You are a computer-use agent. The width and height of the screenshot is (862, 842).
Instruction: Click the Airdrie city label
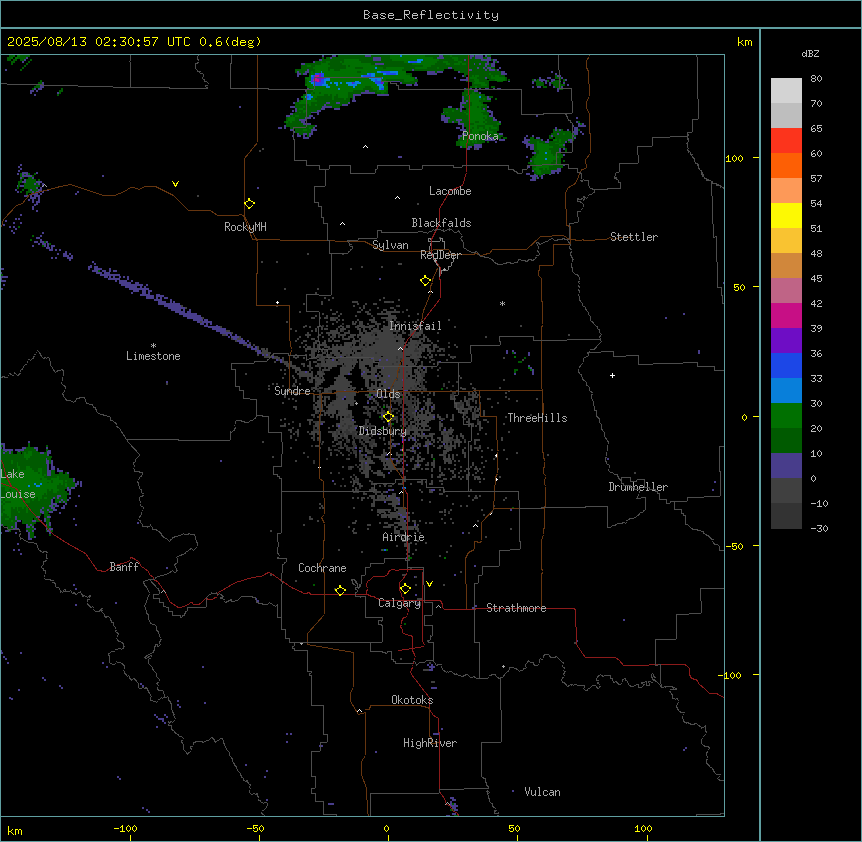[x=404, y=537]
